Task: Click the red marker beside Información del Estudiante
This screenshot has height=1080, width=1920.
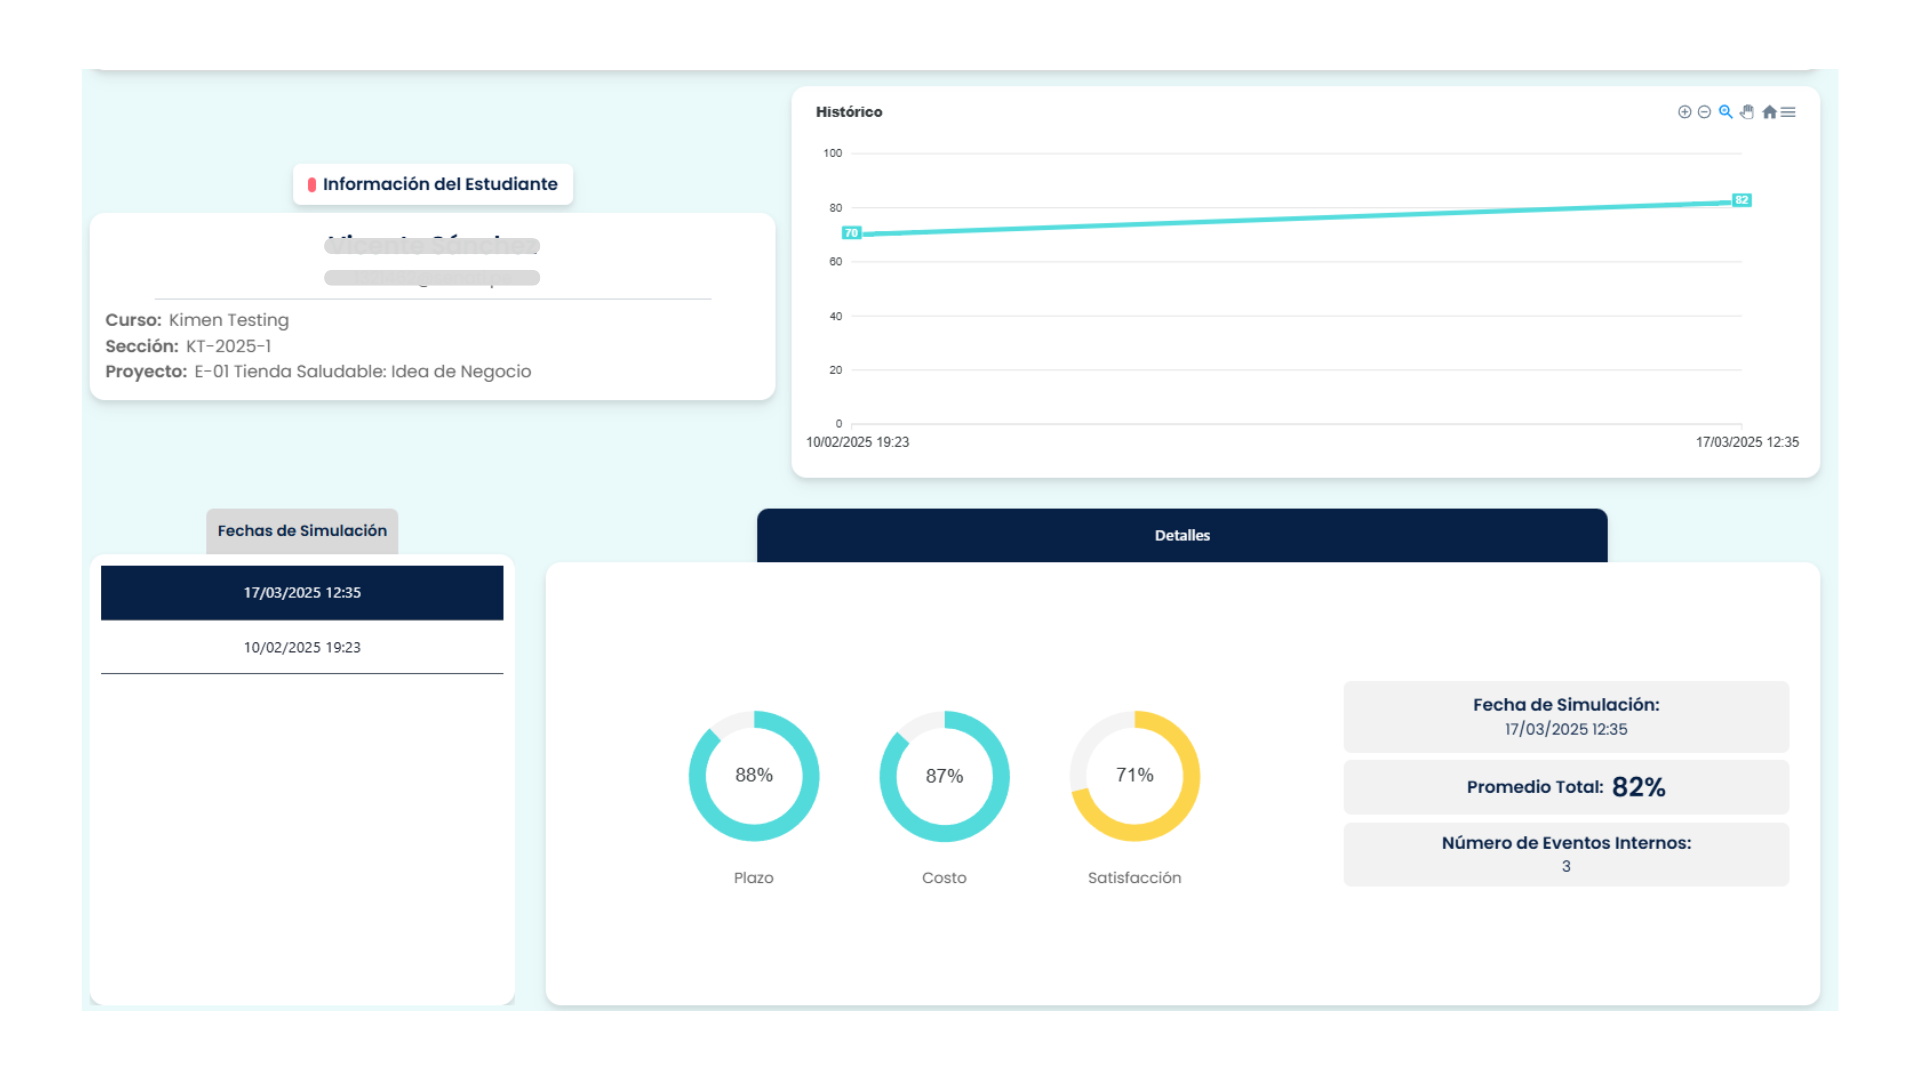Action: coord(312,184)
